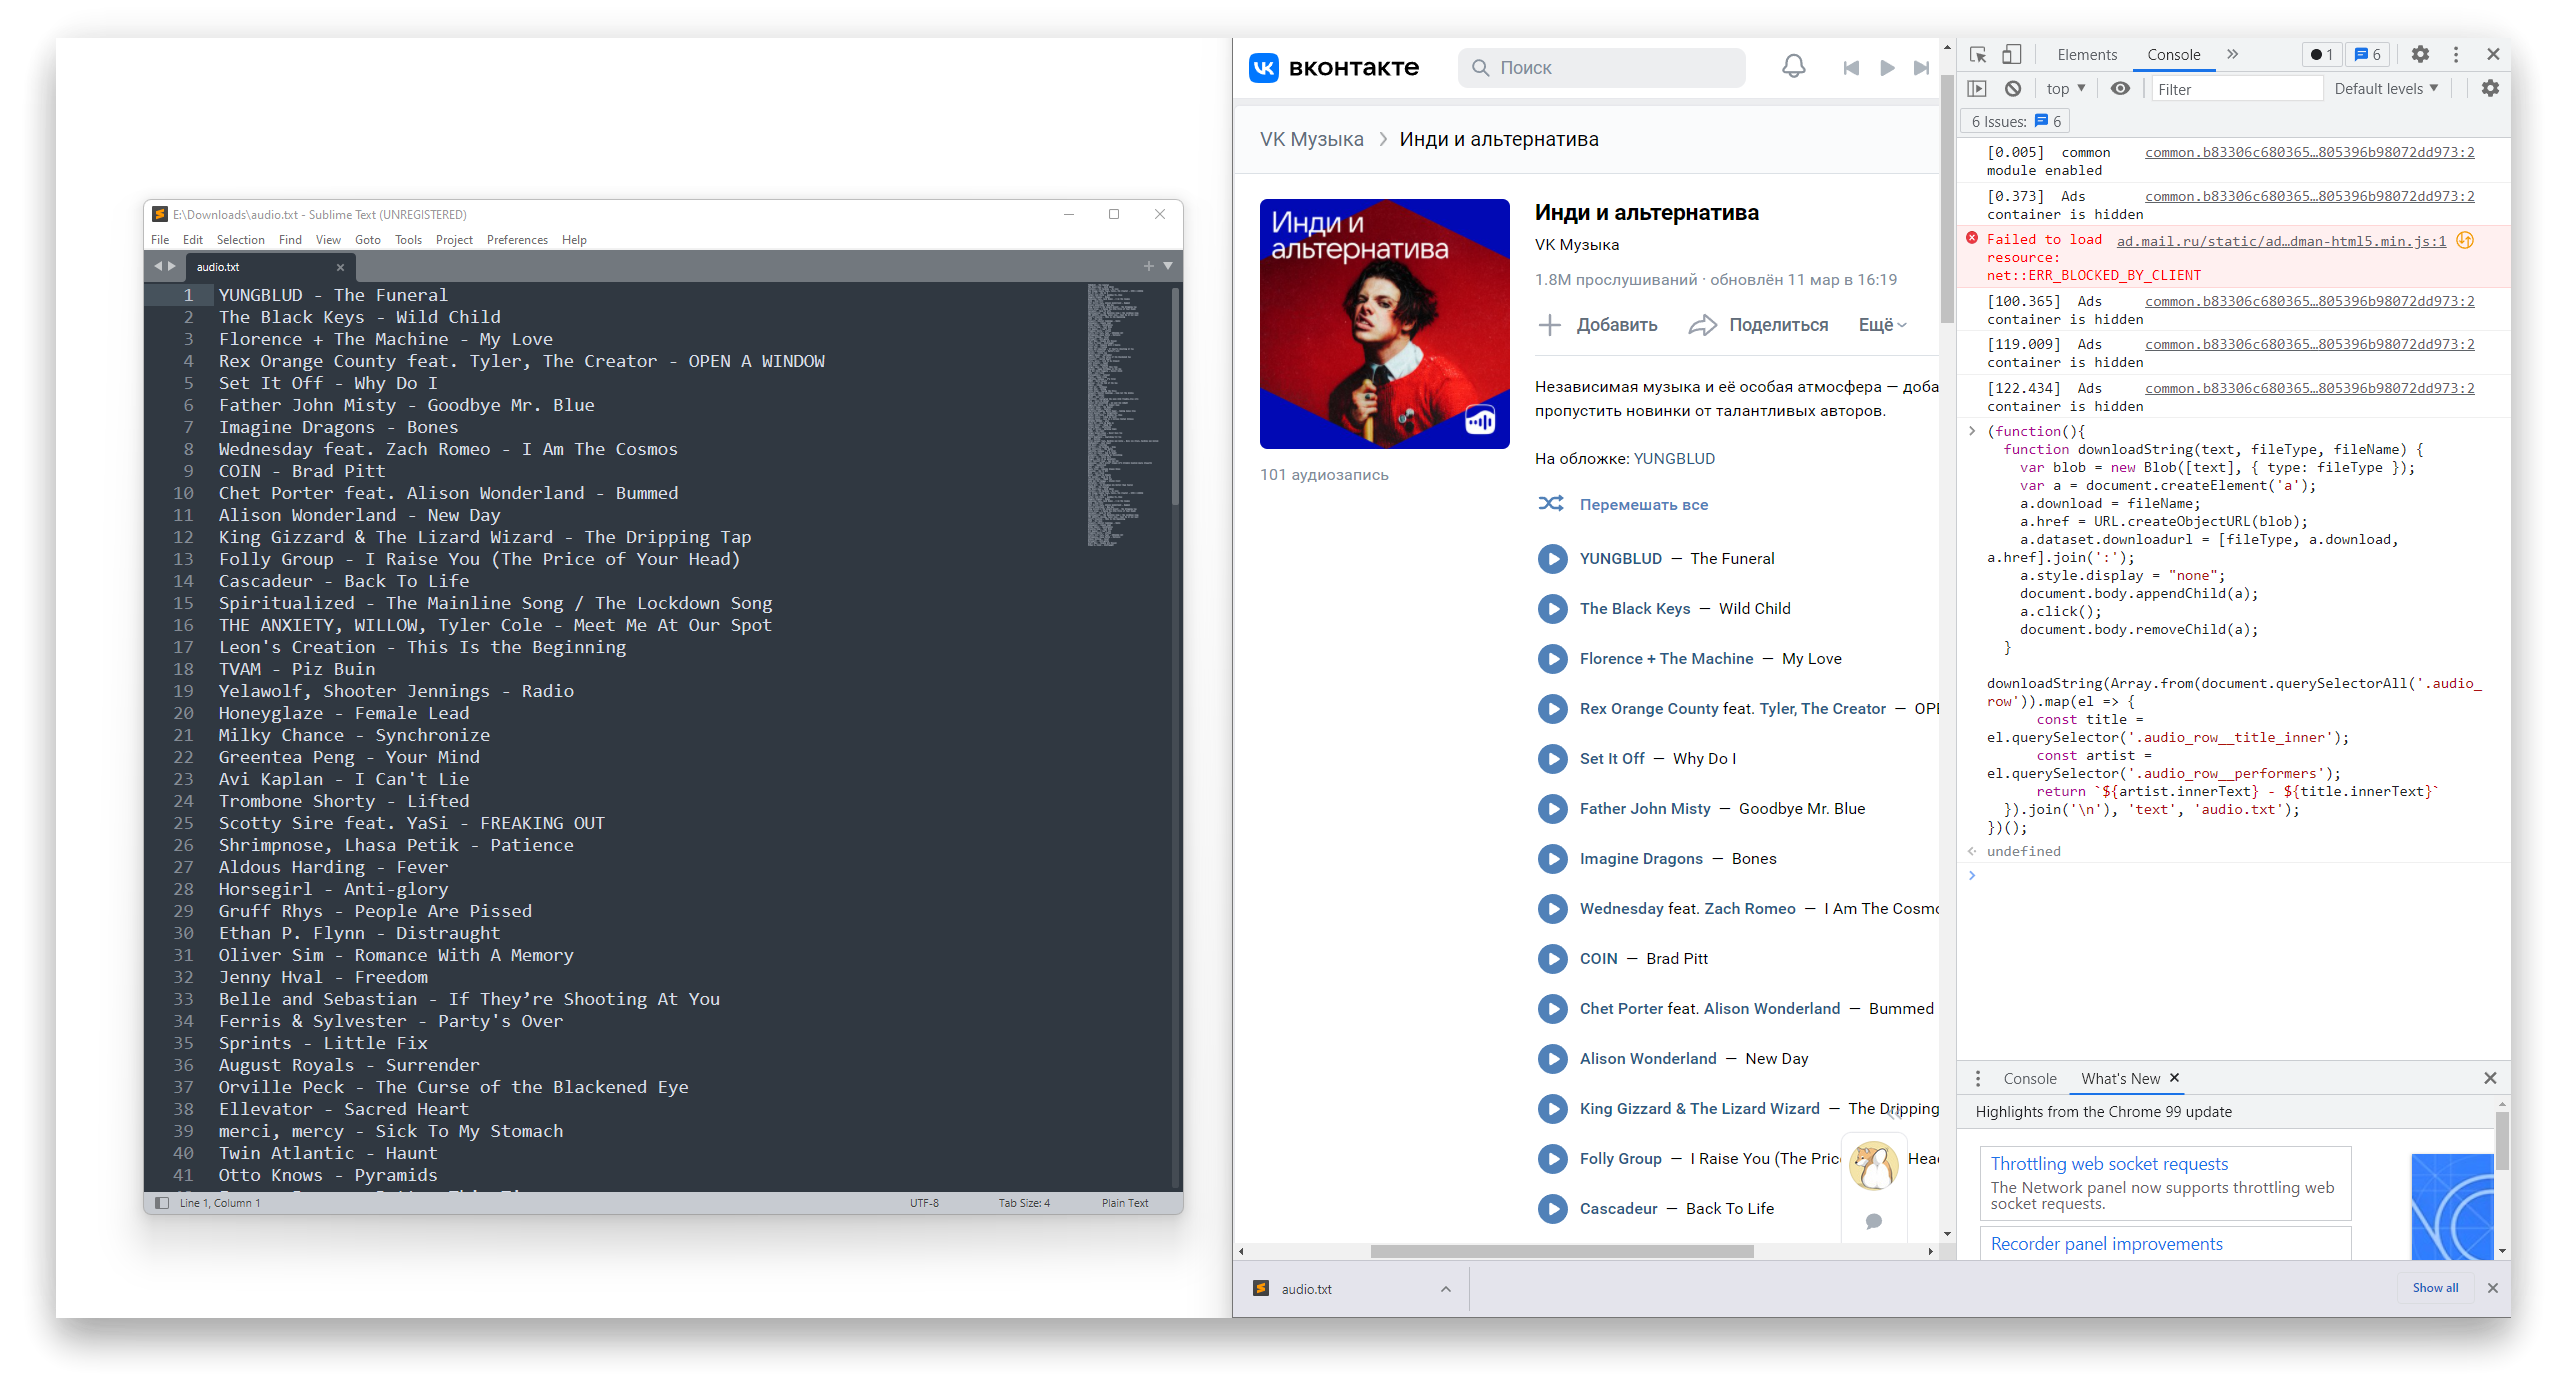Open the ad.mail.ru failed resource link

(2281, 241)
